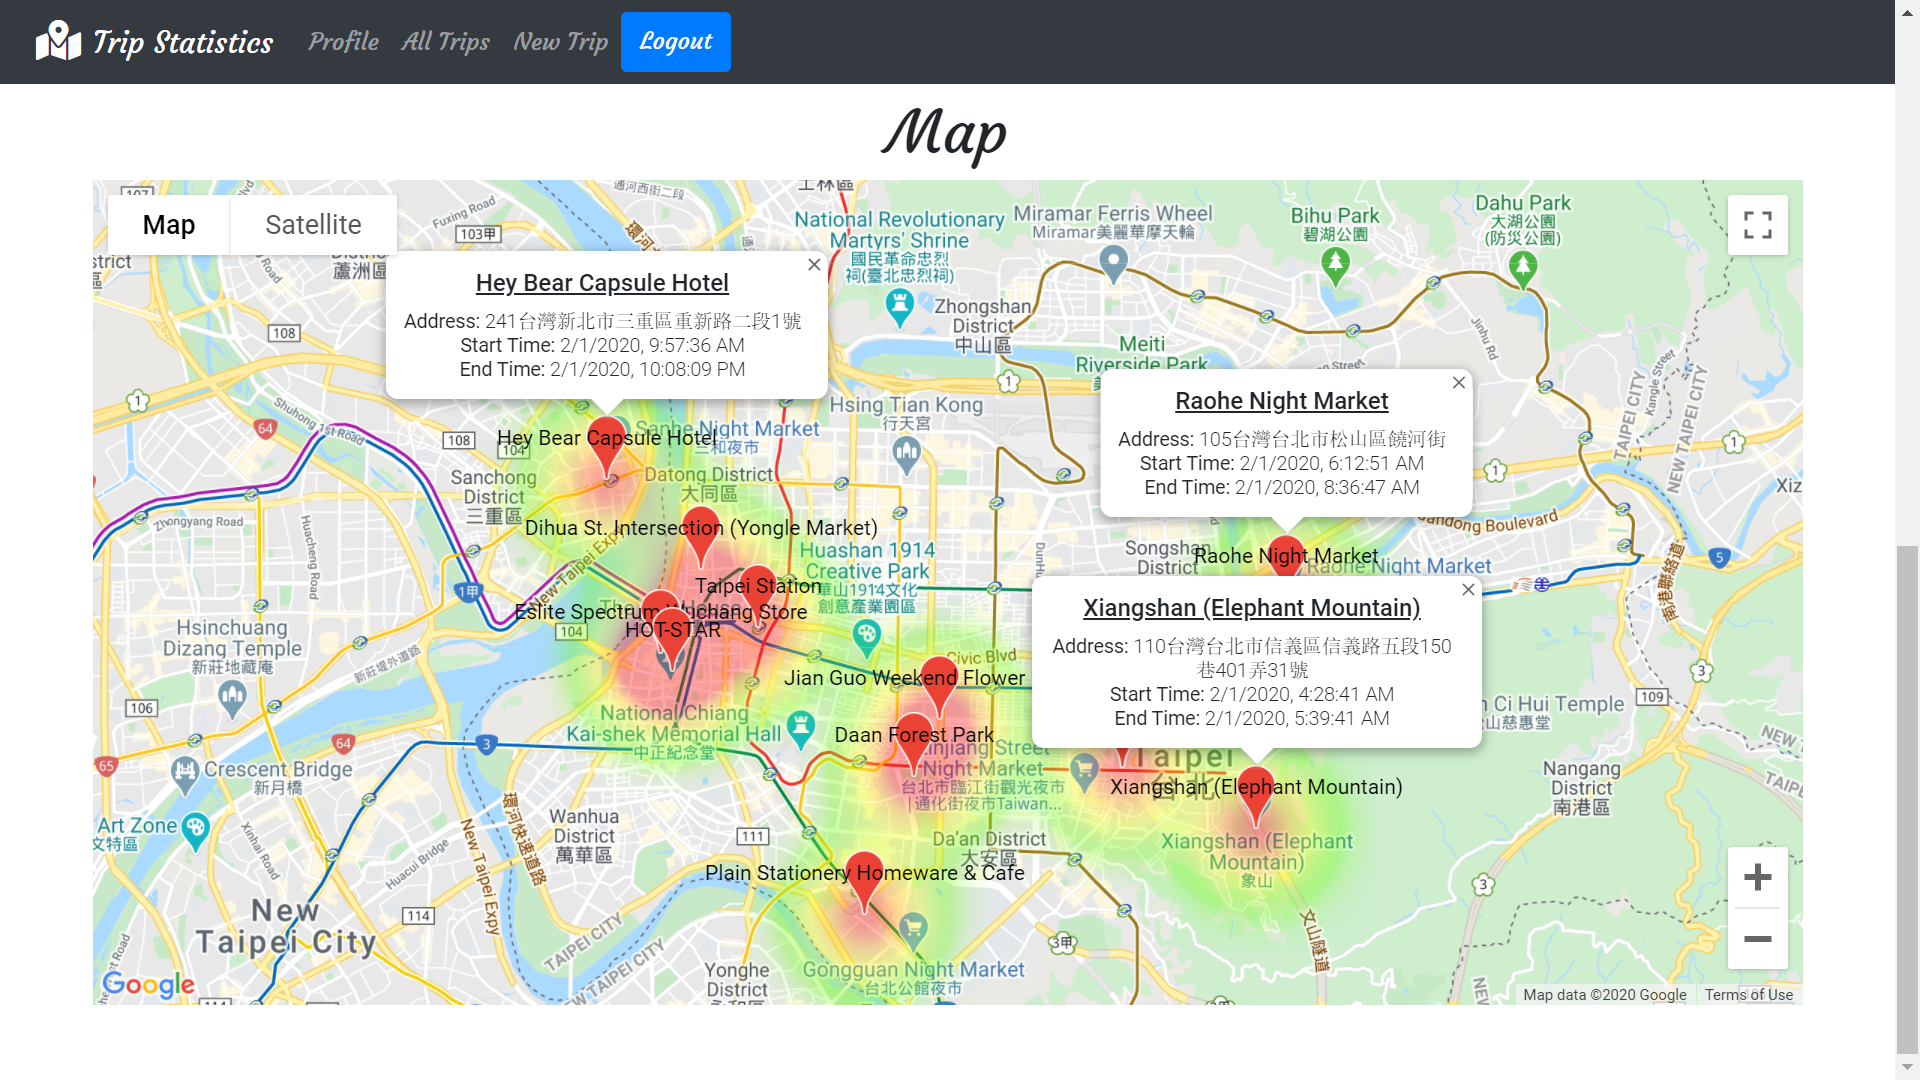Go to All Trips
The width and height of the screenshot is (1920, 1080).
(446, 41)
